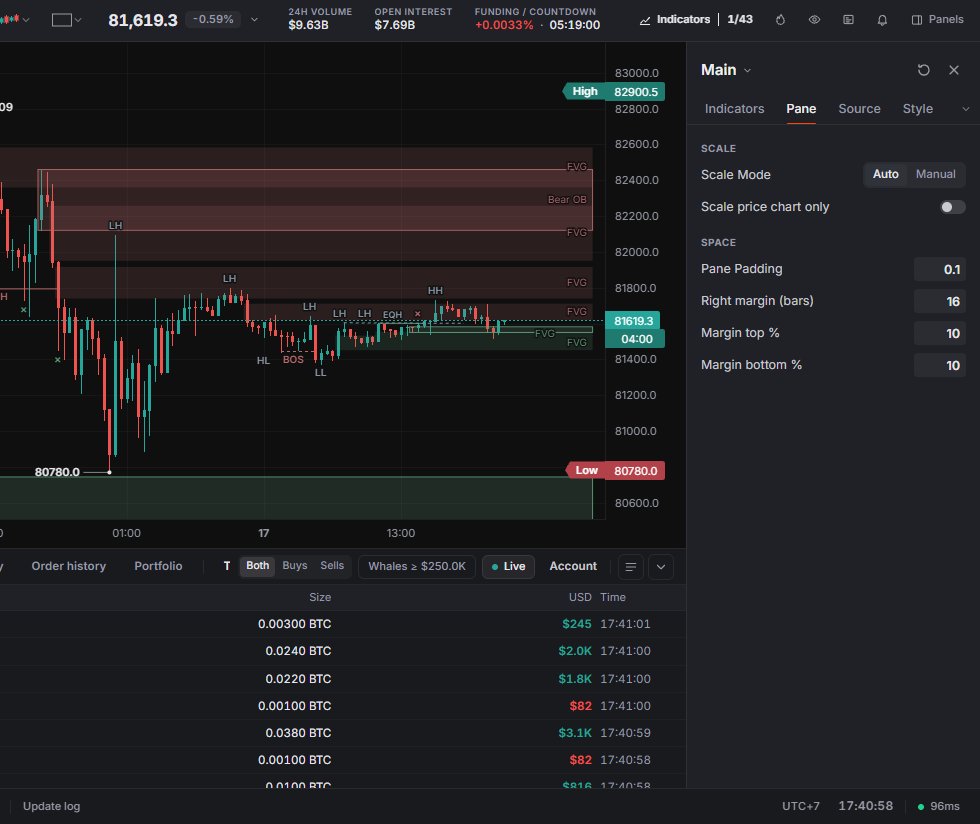
Task: Click the 0.00300 BTC trade row
Action: tap(342, 624)
